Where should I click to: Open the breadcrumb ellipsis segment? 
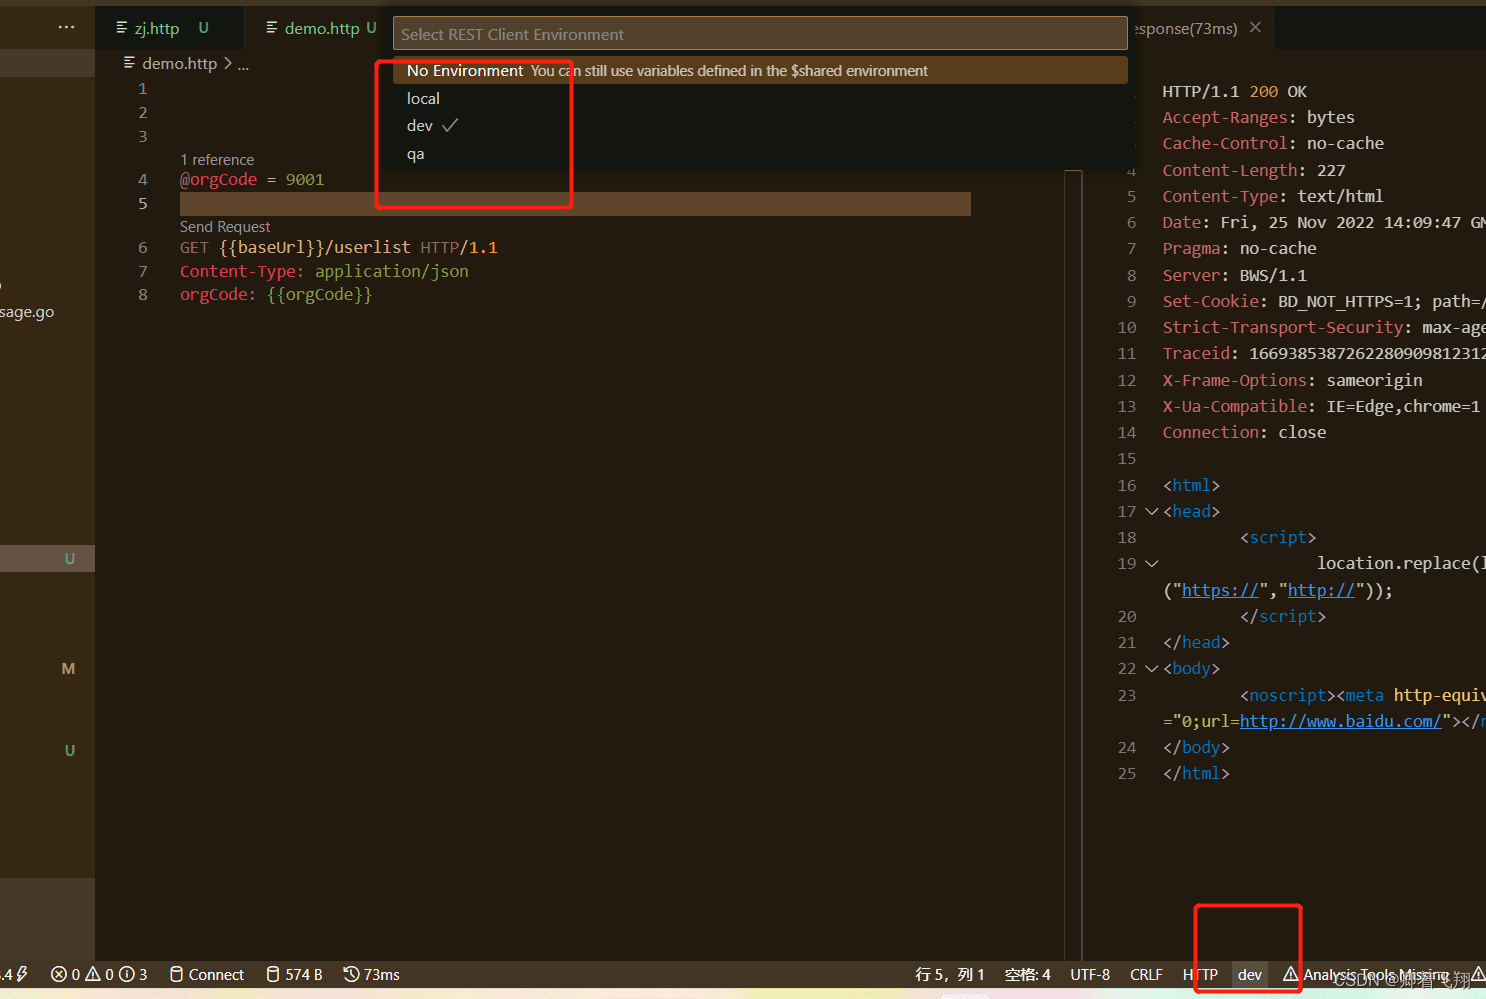(243, 64)
